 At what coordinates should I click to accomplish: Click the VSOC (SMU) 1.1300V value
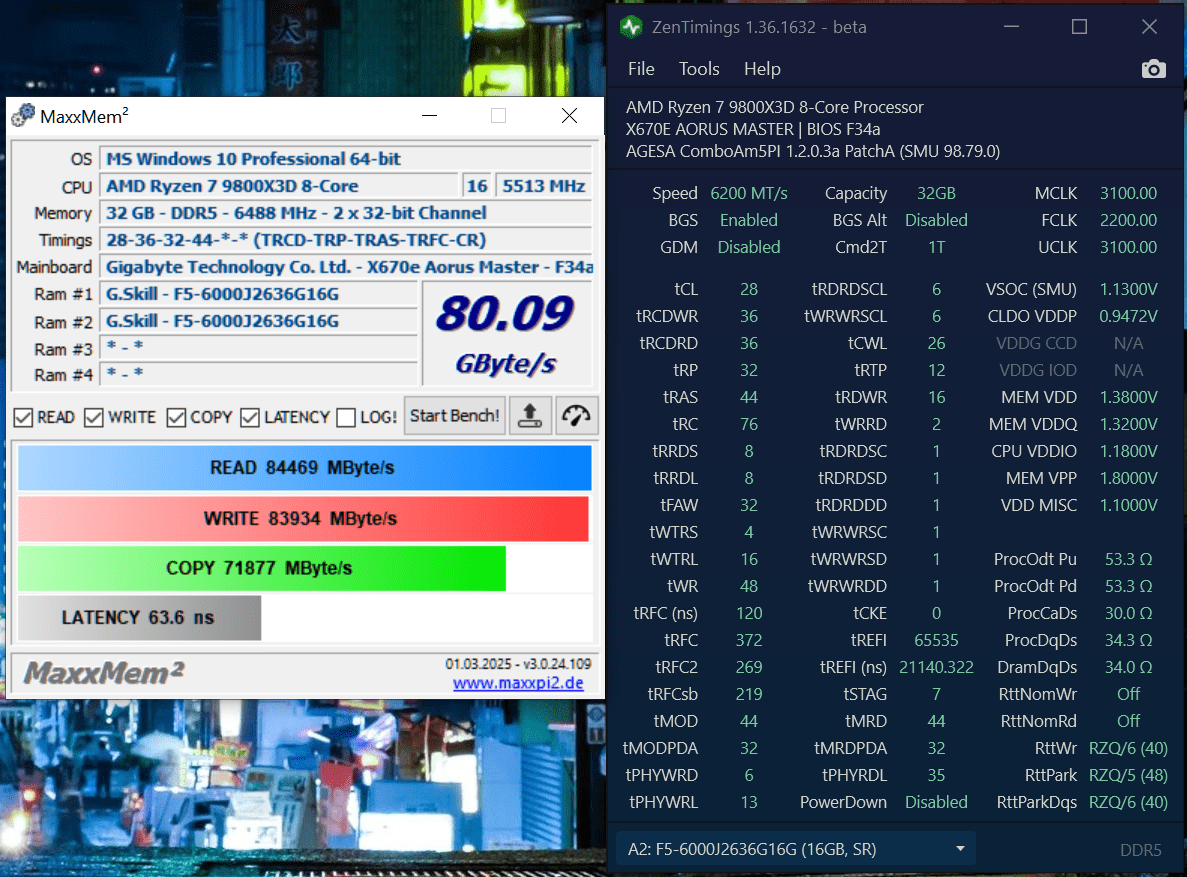pos(1128,289)
